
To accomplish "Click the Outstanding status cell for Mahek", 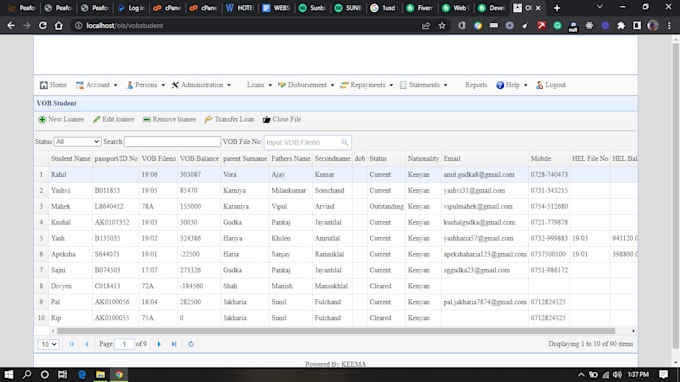I will pyautogui.click(x=386, y=206).
